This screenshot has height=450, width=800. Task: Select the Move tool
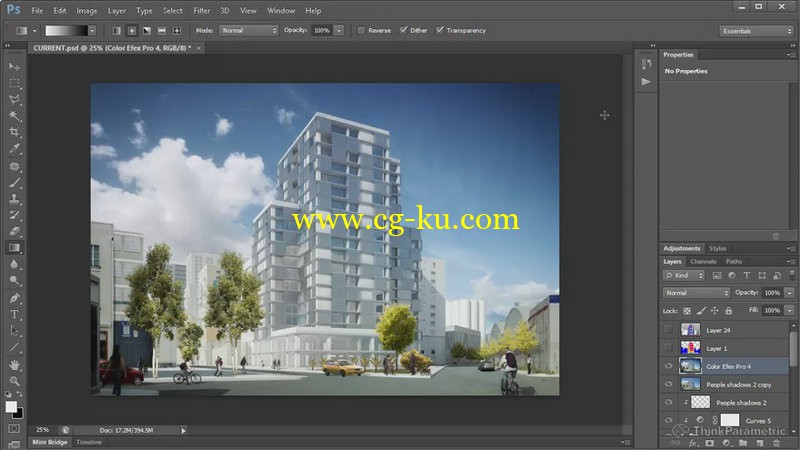tap(14, 66)
